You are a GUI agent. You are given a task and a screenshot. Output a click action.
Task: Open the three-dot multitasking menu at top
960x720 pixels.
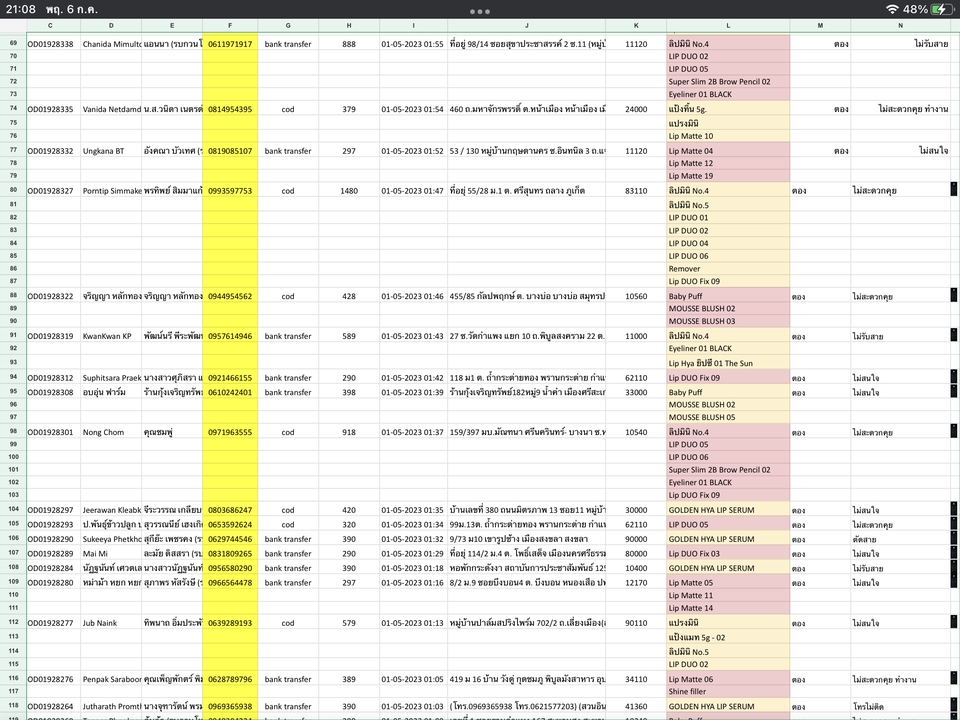click(479, 11)
